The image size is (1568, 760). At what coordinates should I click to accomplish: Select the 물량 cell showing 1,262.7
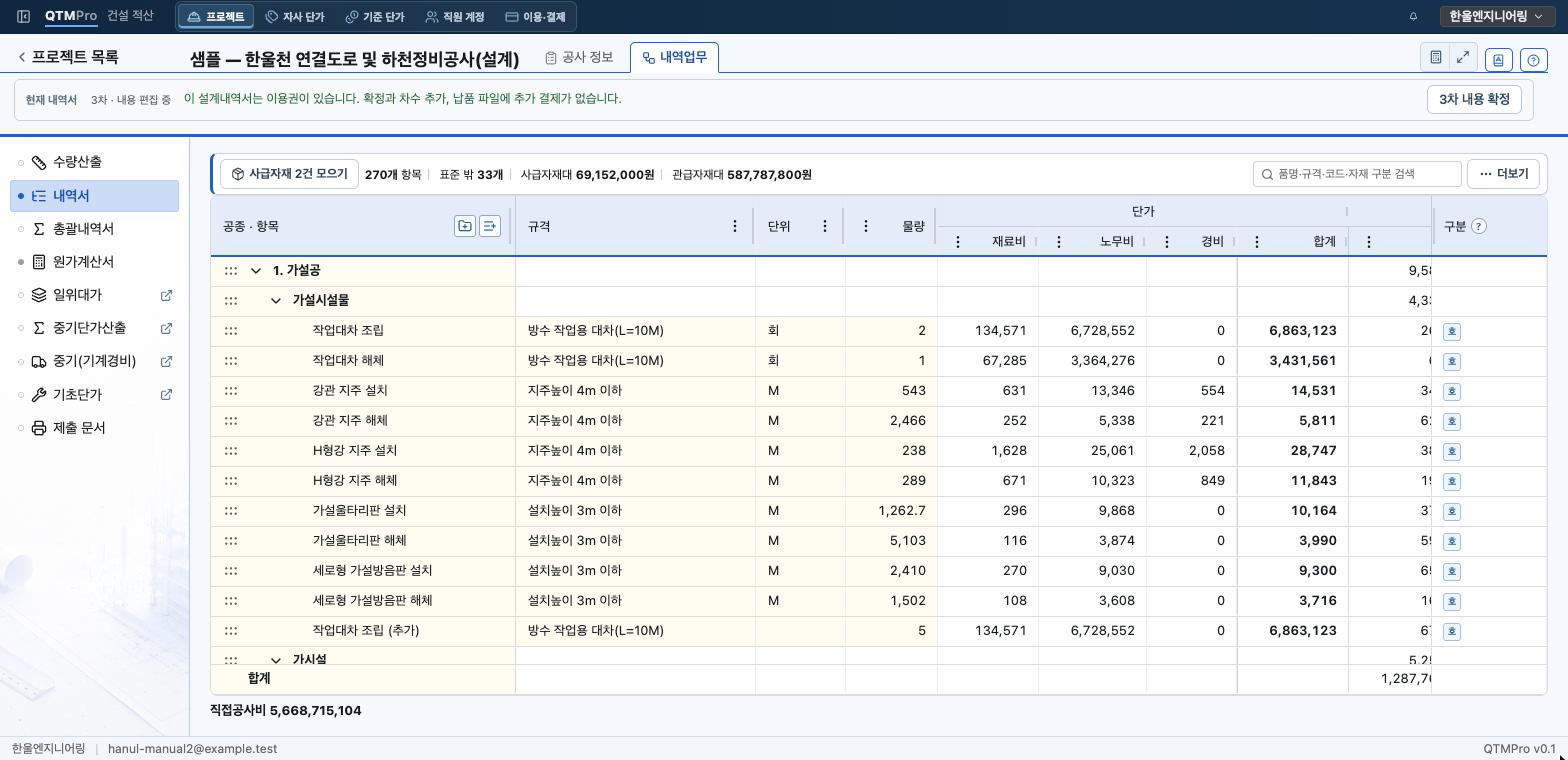(x=890, y=511)
